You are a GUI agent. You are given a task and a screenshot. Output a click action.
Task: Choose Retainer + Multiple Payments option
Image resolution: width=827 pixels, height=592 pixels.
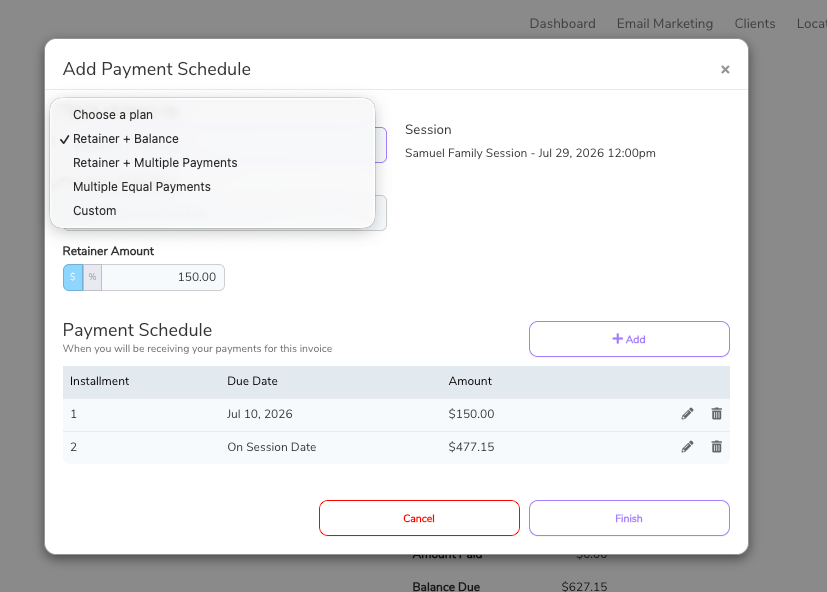[212, 163]
